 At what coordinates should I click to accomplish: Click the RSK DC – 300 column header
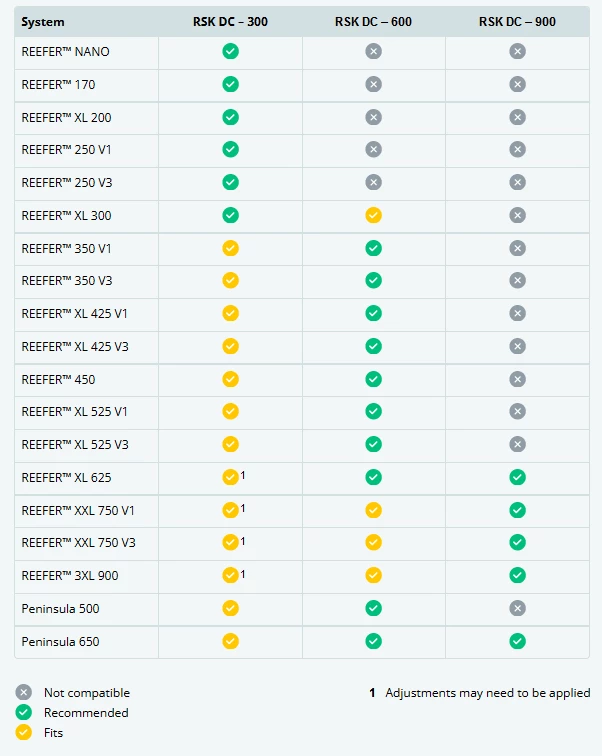click(230, 21)
